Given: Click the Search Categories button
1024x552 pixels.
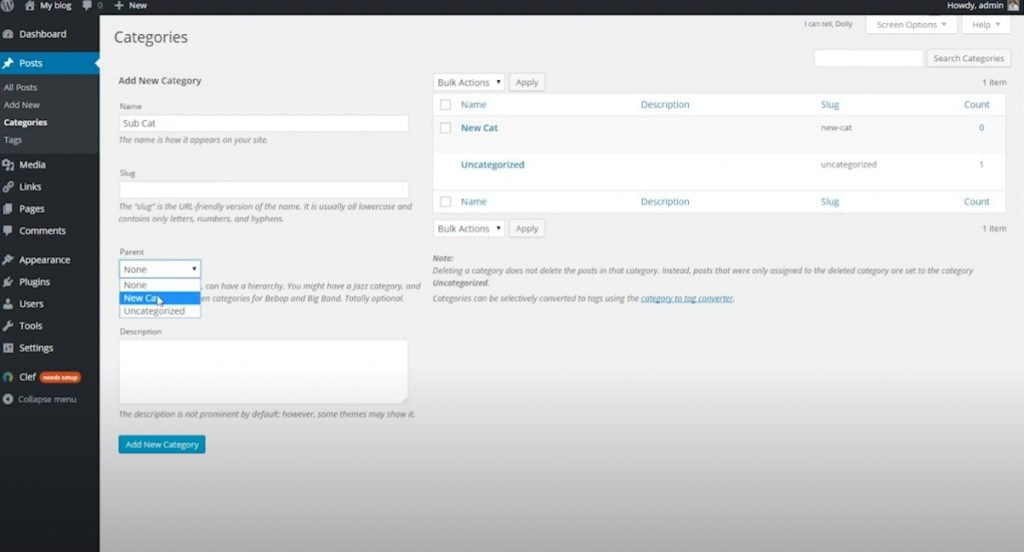Looking at the screenshot, I should (x=968, y=59).
